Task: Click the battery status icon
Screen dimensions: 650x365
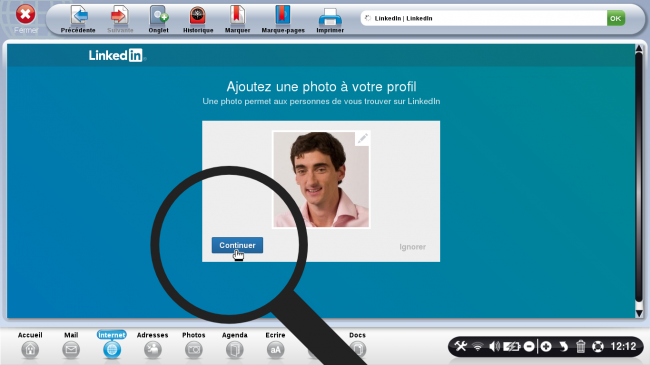Action: [x=512, y=346]
